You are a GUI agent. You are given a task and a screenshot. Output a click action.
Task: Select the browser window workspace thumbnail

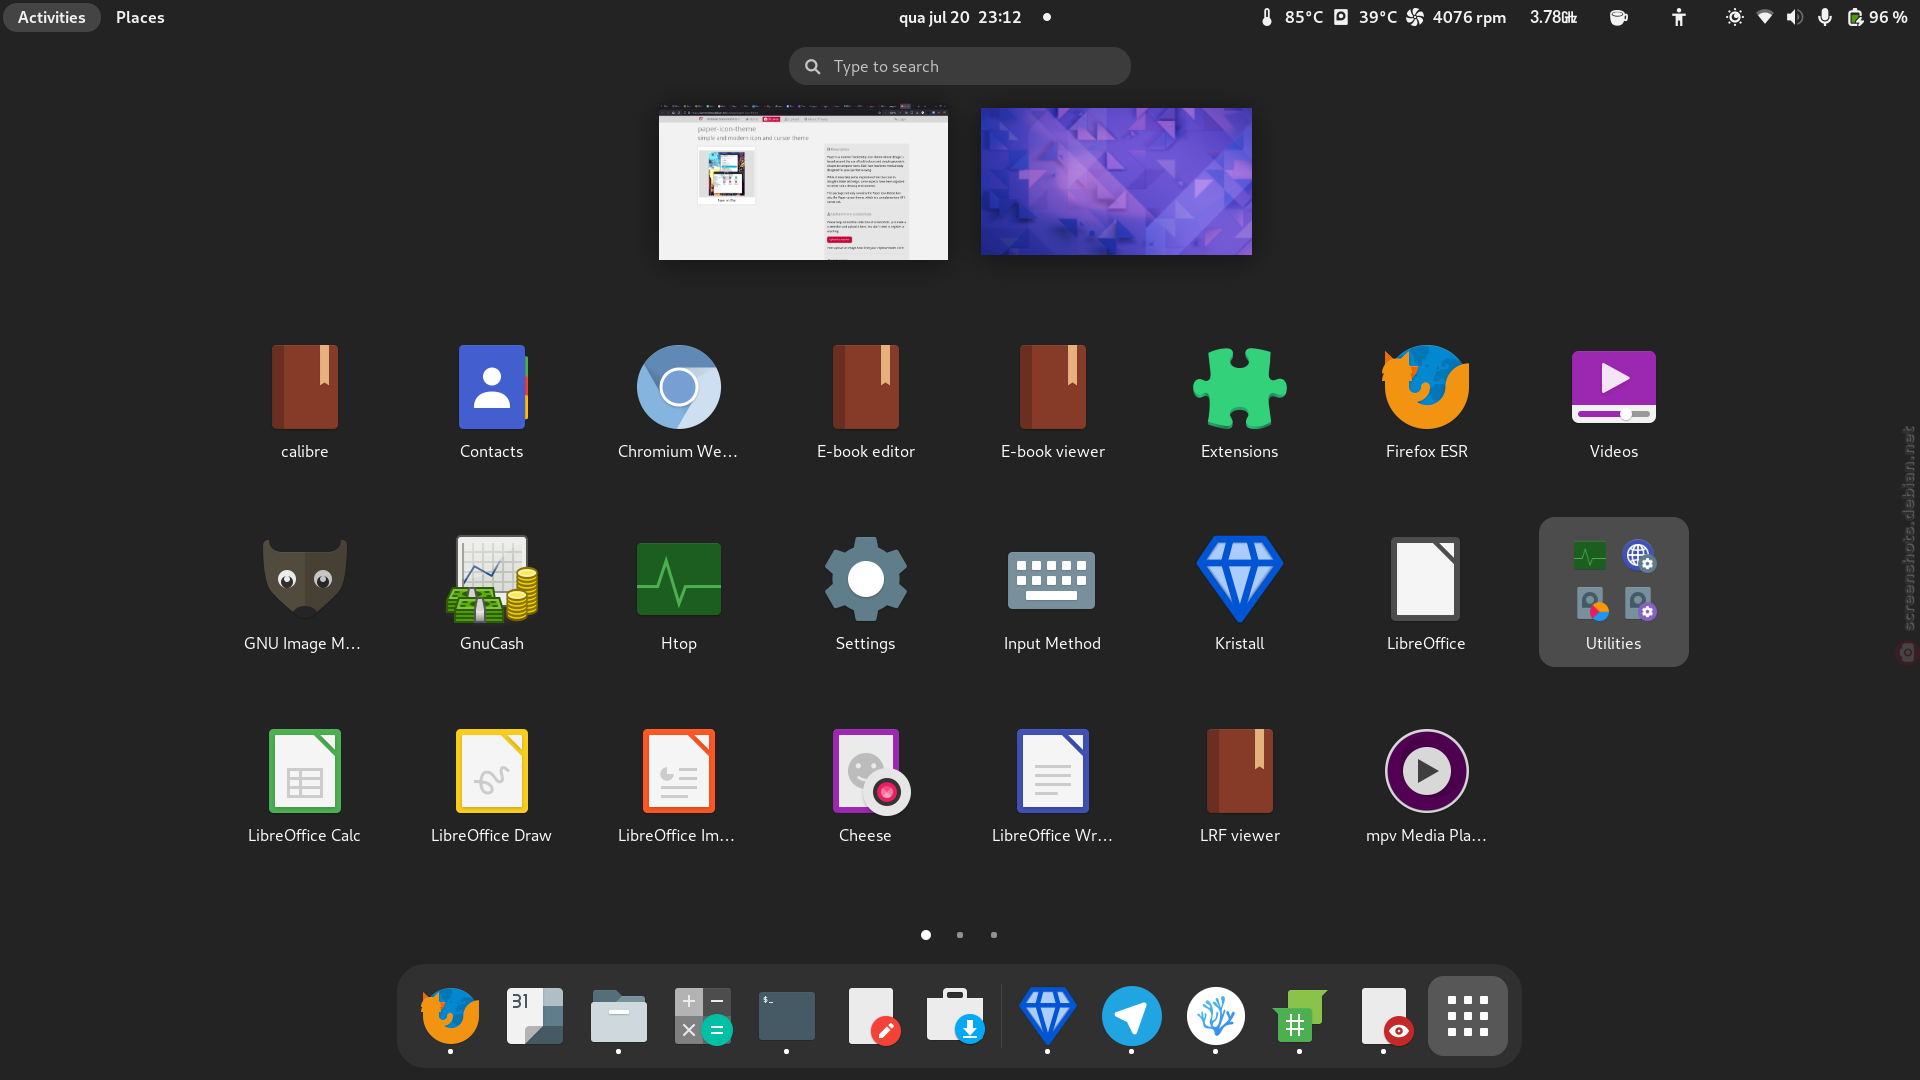(803, 181)
